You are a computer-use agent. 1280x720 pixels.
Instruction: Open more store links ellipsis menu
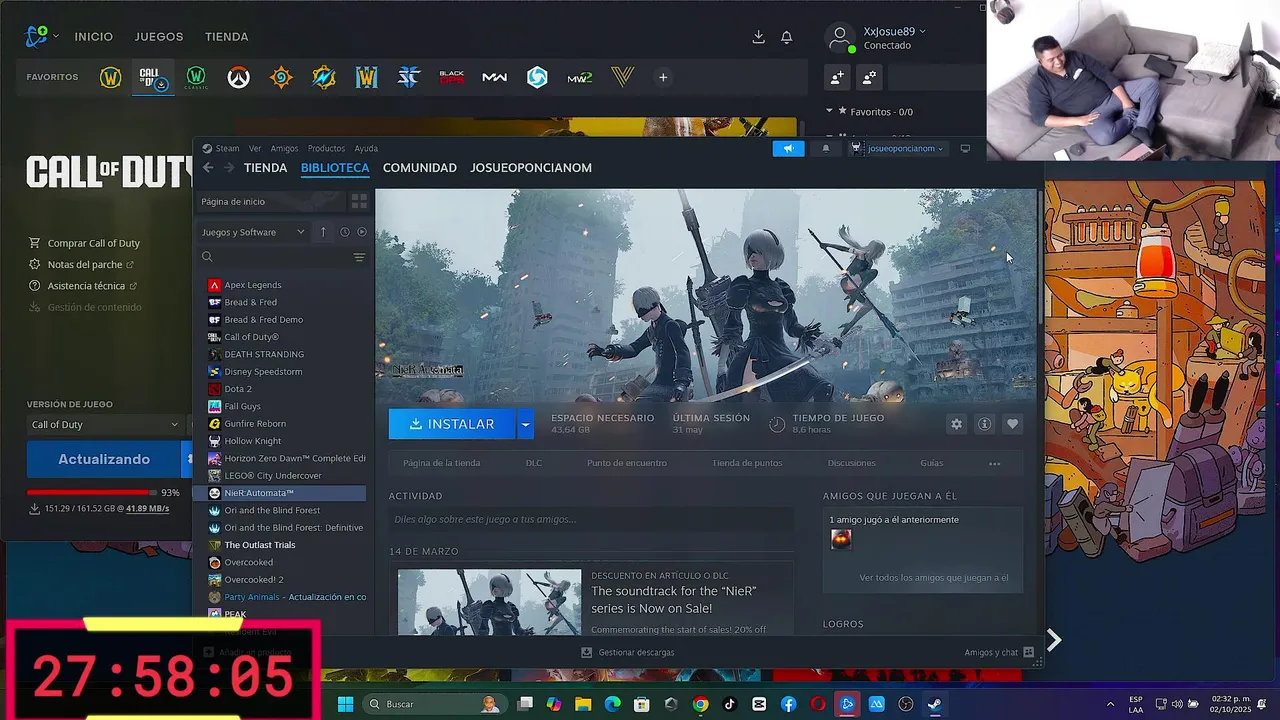pyautogui.click(x=994, y=463)
